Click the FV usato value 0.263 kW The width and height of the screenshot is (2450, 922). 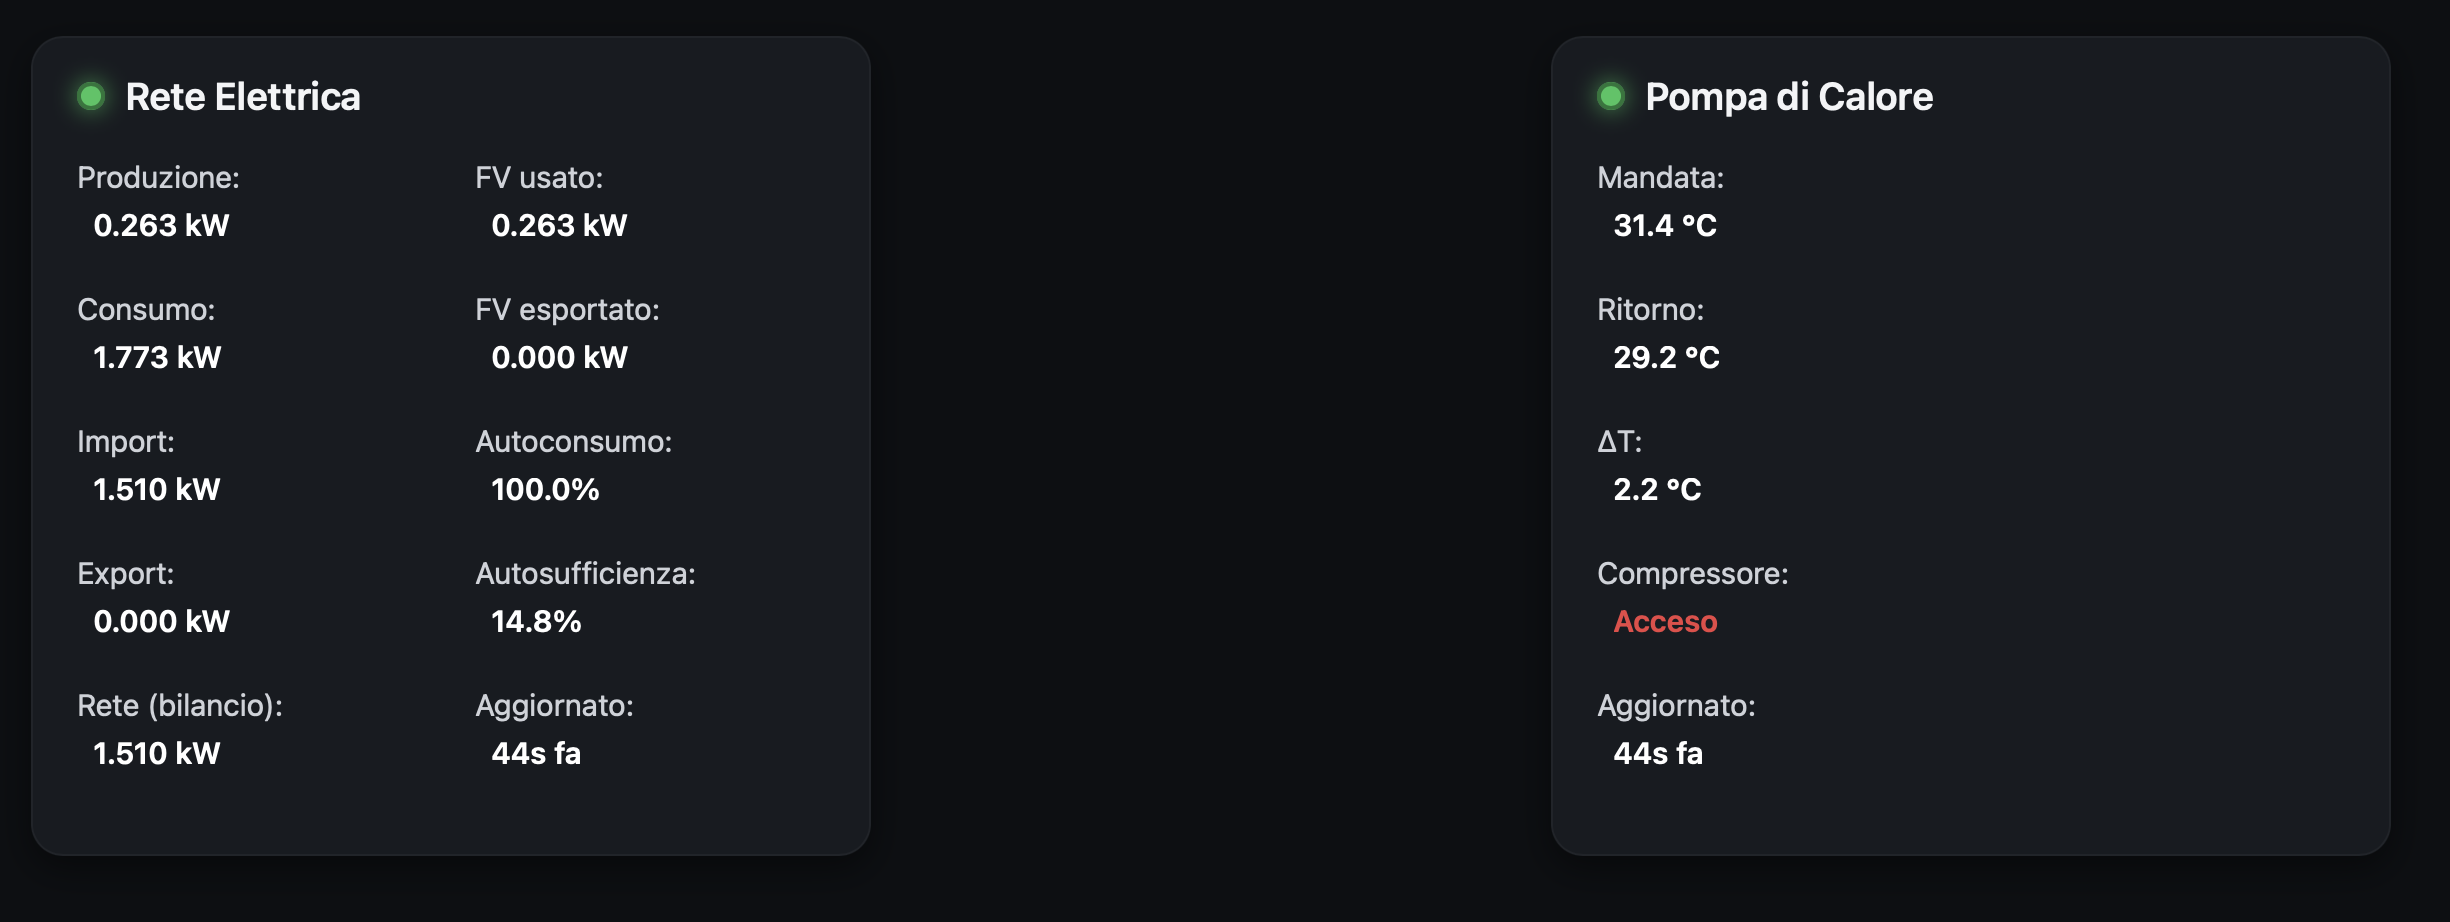(559, 225)
